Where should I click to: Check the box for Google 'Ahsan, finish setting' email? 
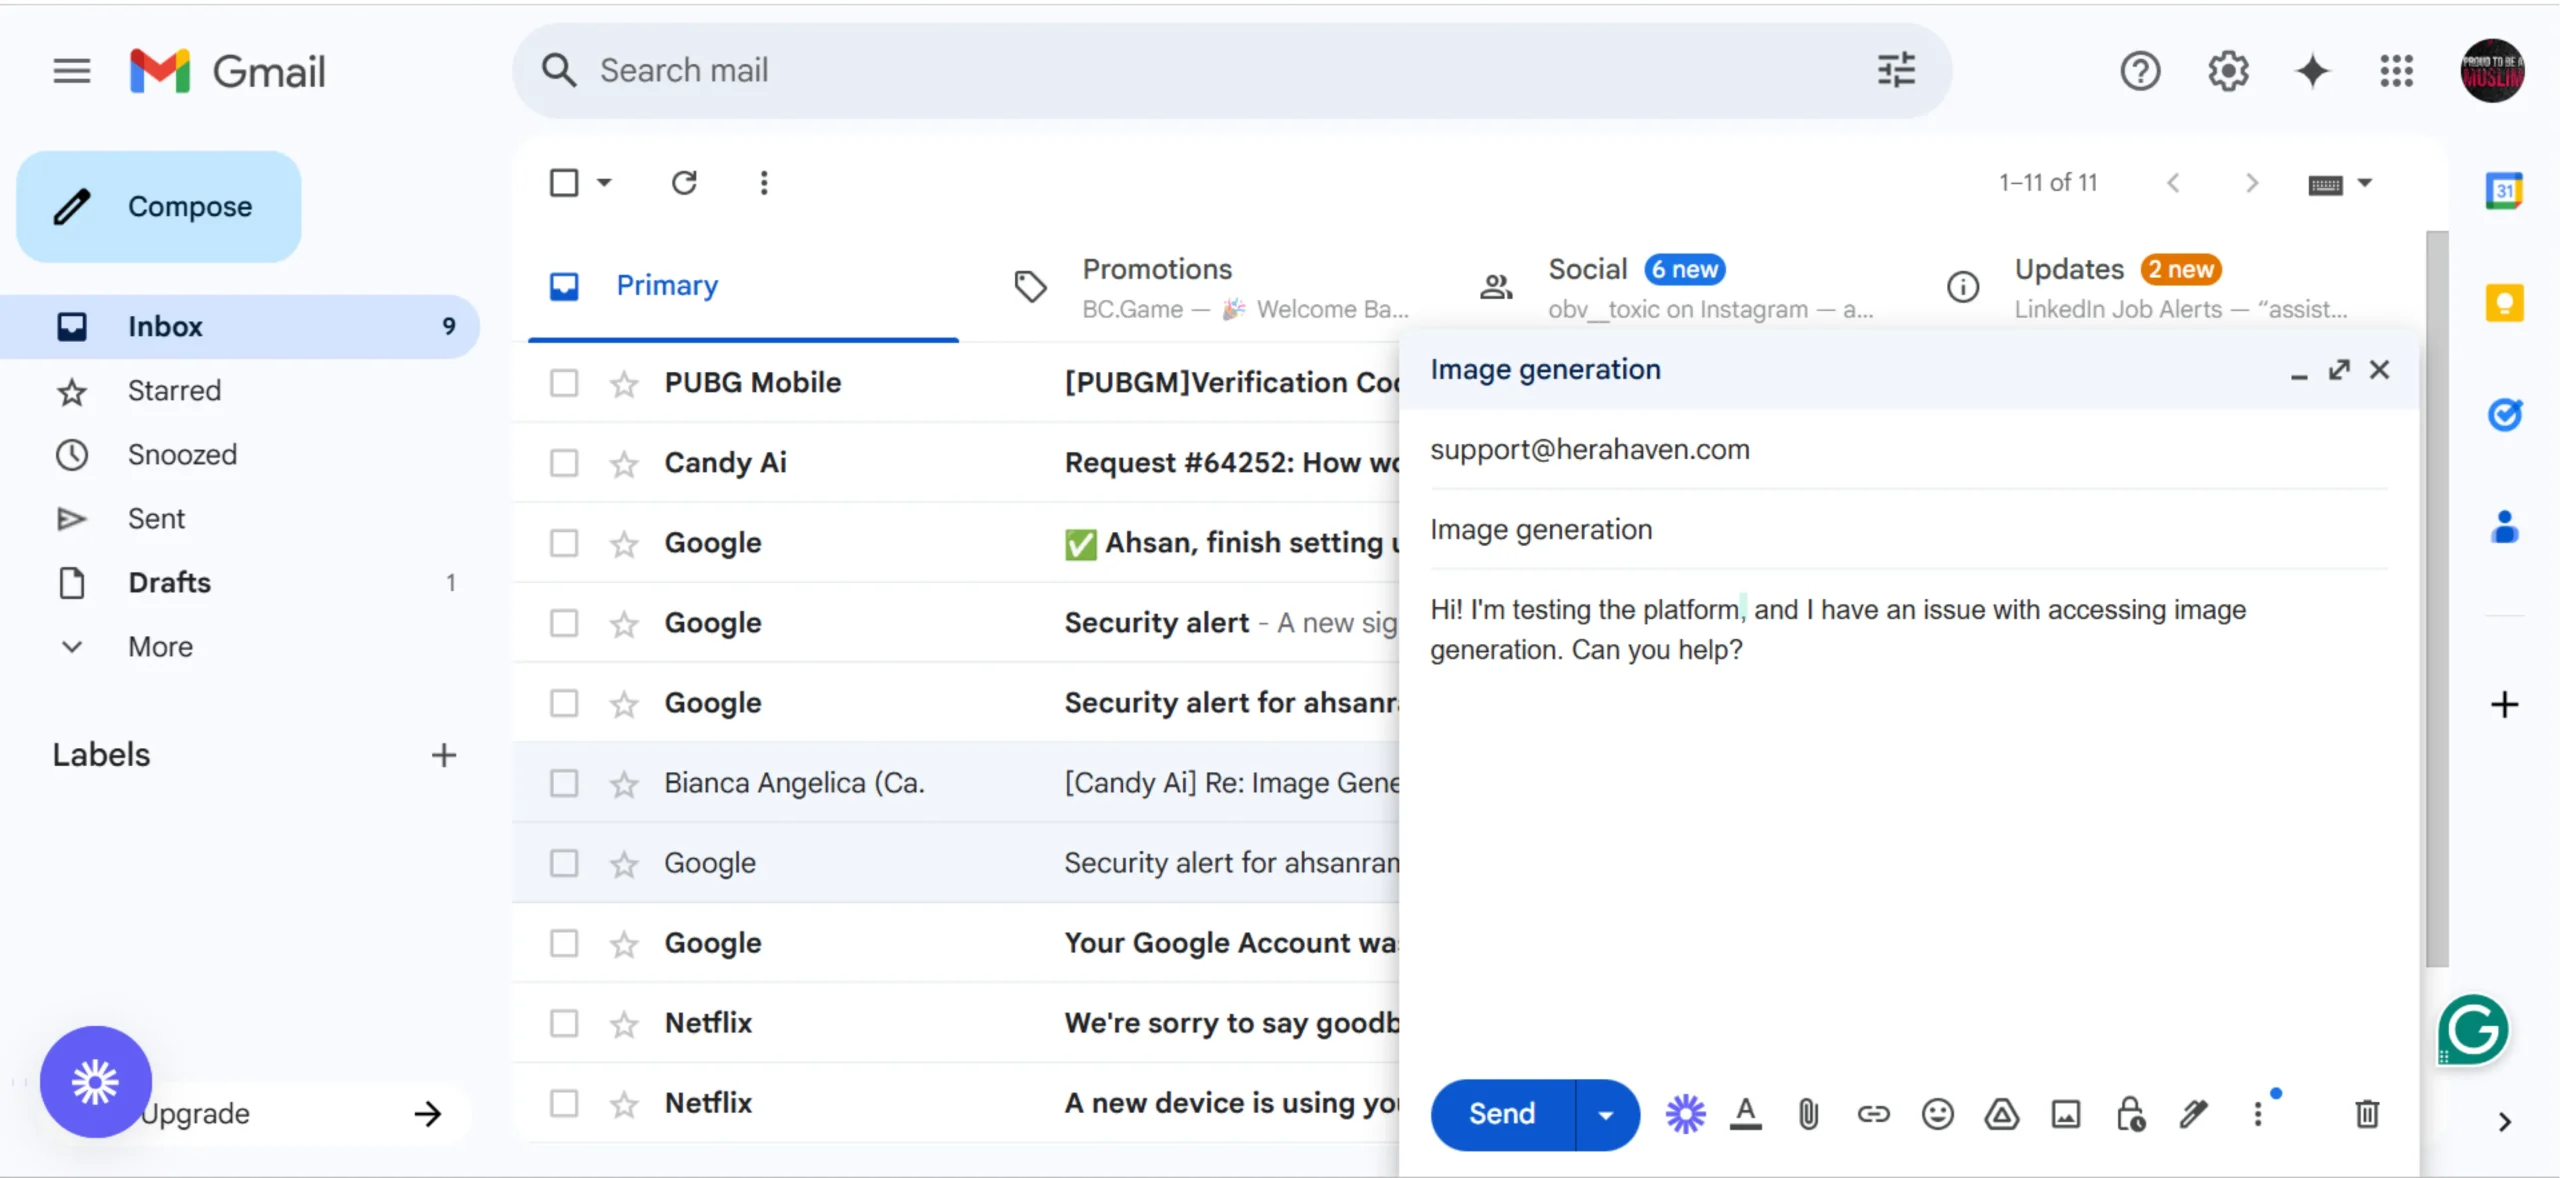[x=564, y=543]
